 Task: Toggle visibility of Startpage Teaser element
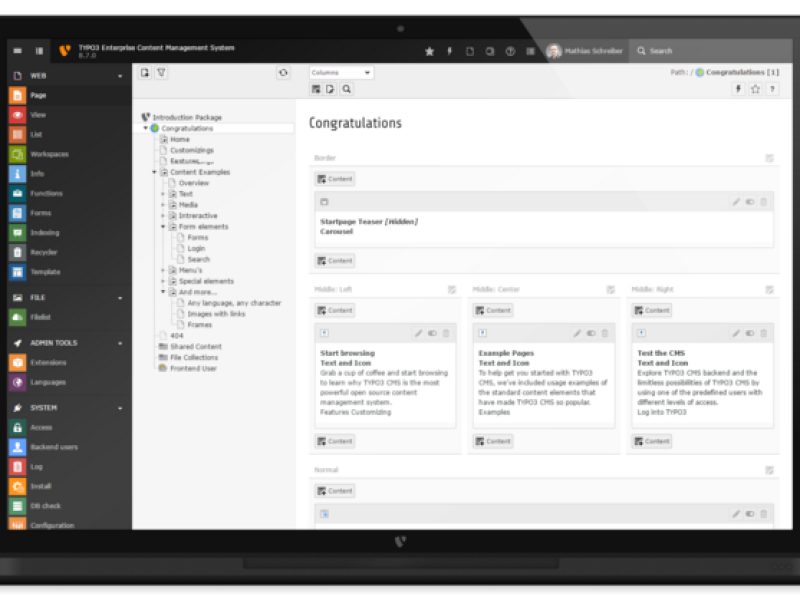click(x=749, y=202)
